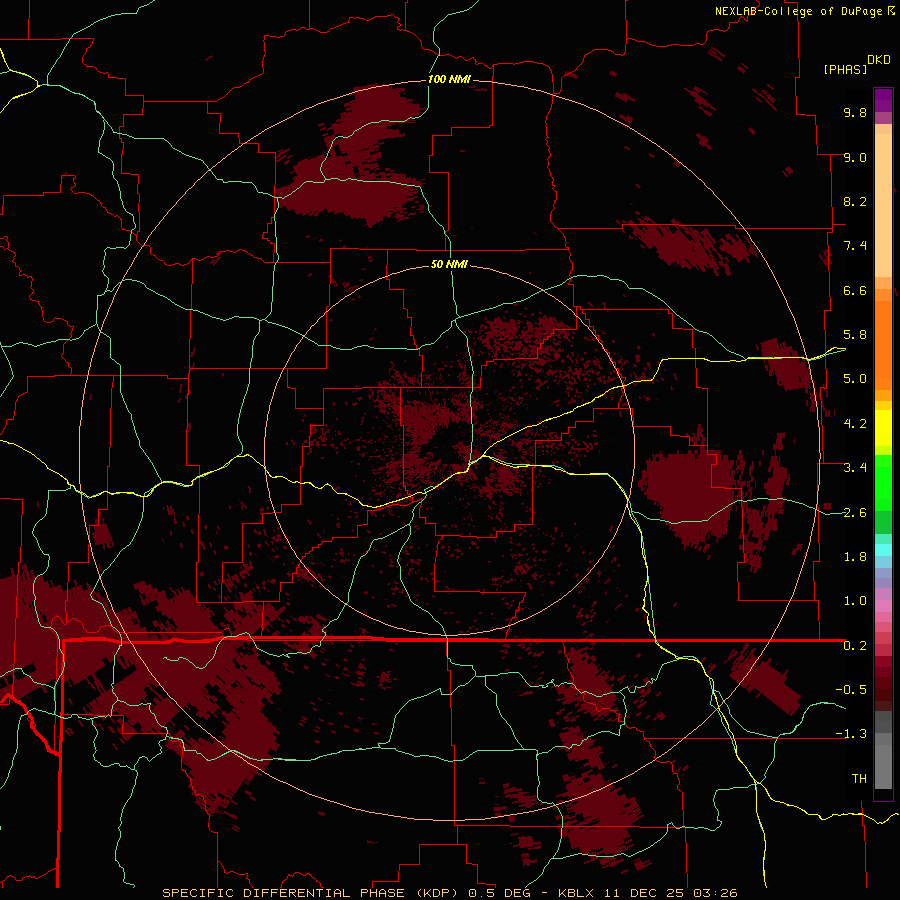The width and height of the screenshot is (900, 900).
Task: Pick the orange segment of the color bar
Action: click(x=883, y=345)
